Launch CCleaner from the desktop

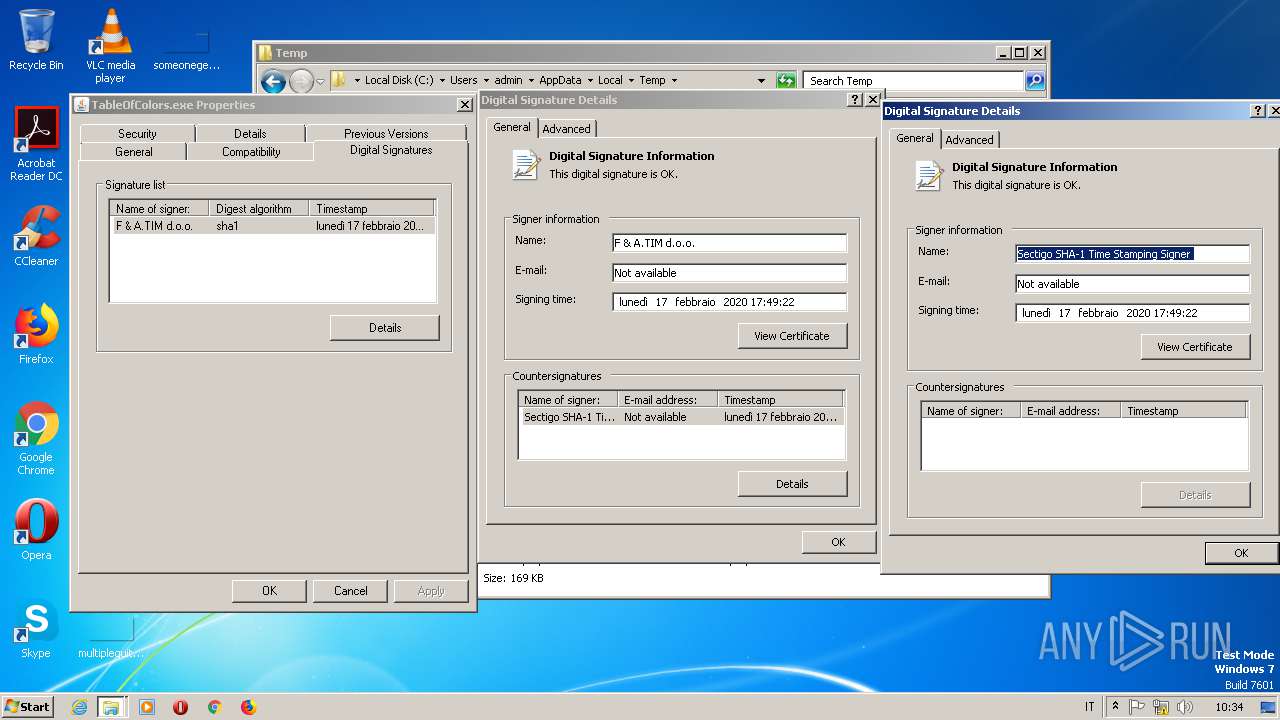36,236
